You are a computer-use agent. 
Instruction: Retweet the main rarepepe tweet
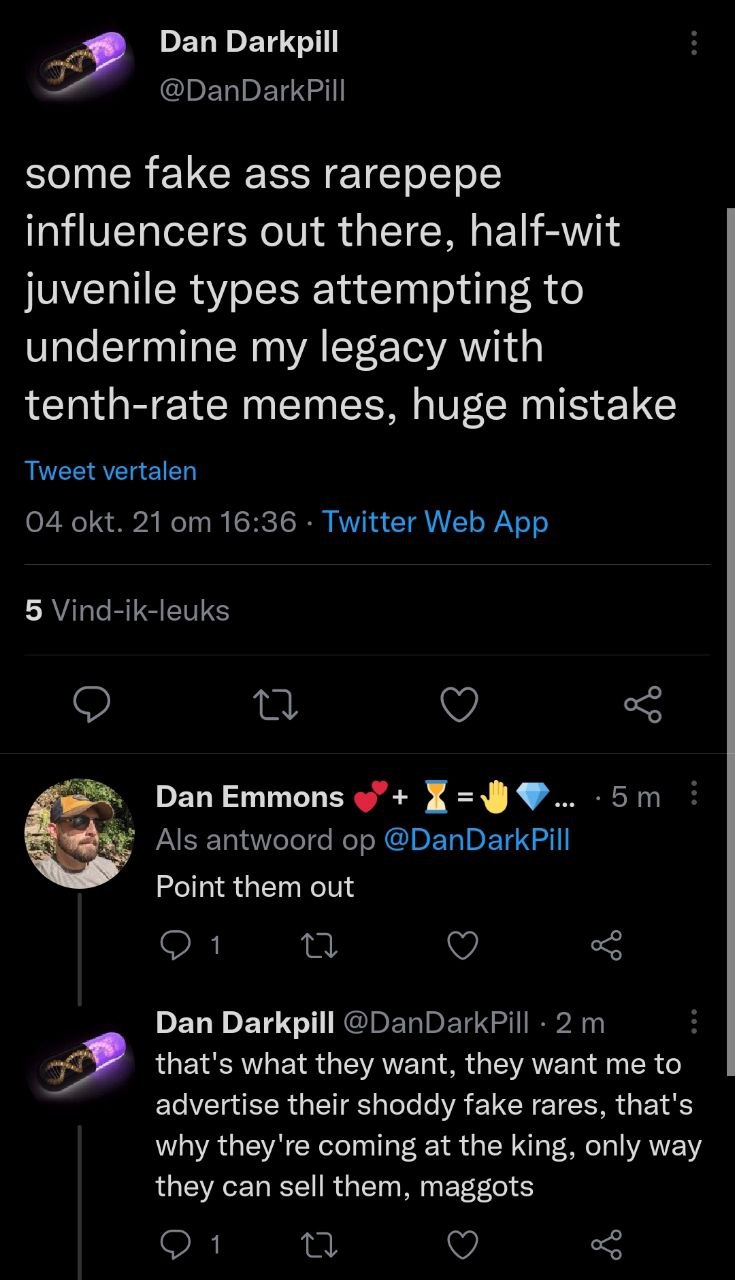[x=276, y=705]
